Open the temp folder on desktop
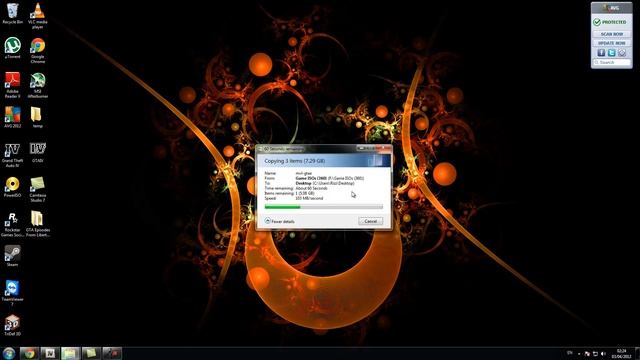 [x=37, y=117]
